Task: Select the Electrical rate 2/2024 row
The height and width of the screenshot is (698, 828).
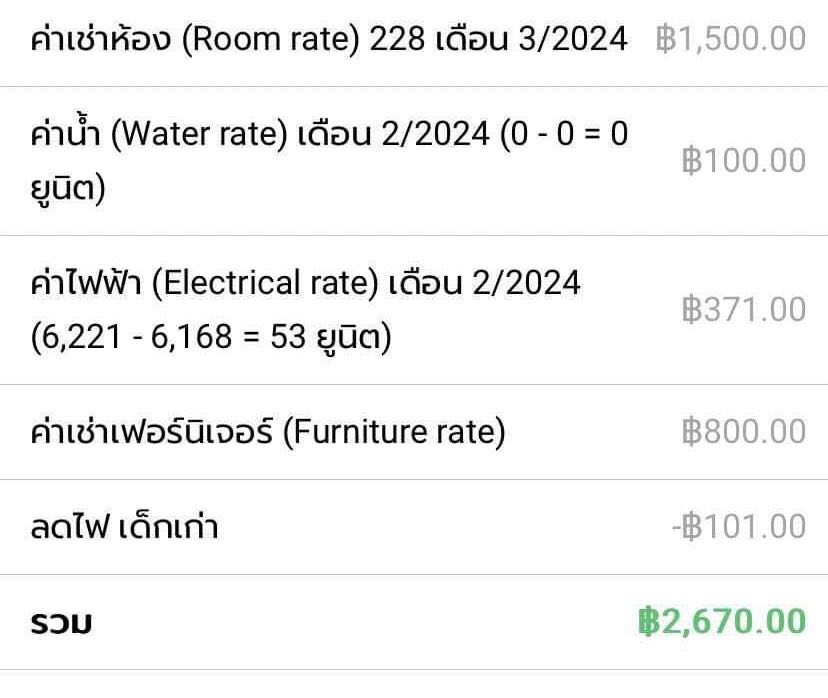Action: [414, 310]
